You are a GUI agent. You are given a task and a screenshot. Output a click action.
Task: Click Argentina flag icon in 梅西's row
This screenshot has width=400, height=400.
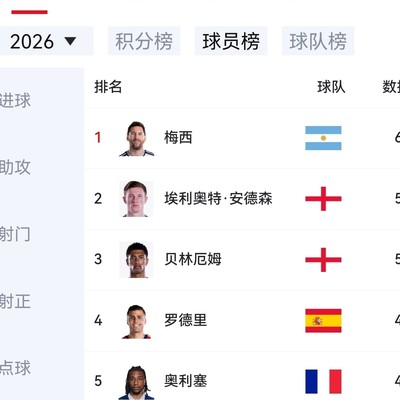pyautogui.click(x=323, y=138)
